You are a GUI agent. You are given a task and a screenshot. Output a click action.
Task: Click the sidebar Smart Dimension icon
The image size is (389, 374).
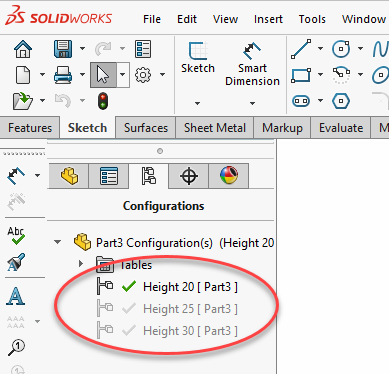pos(16,176)
